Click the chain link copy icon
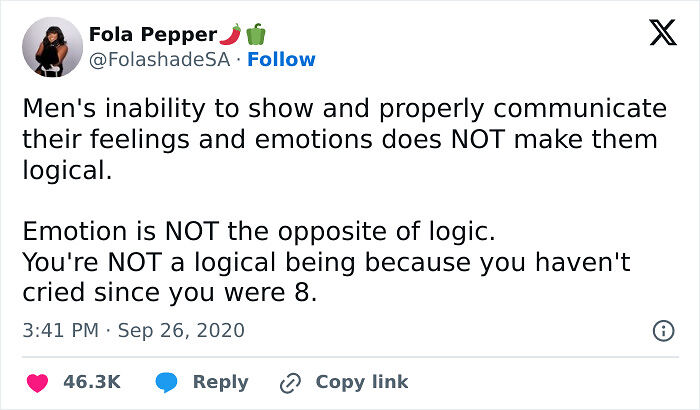This screenshot has height=410, width=700. (x=291, y=382)
